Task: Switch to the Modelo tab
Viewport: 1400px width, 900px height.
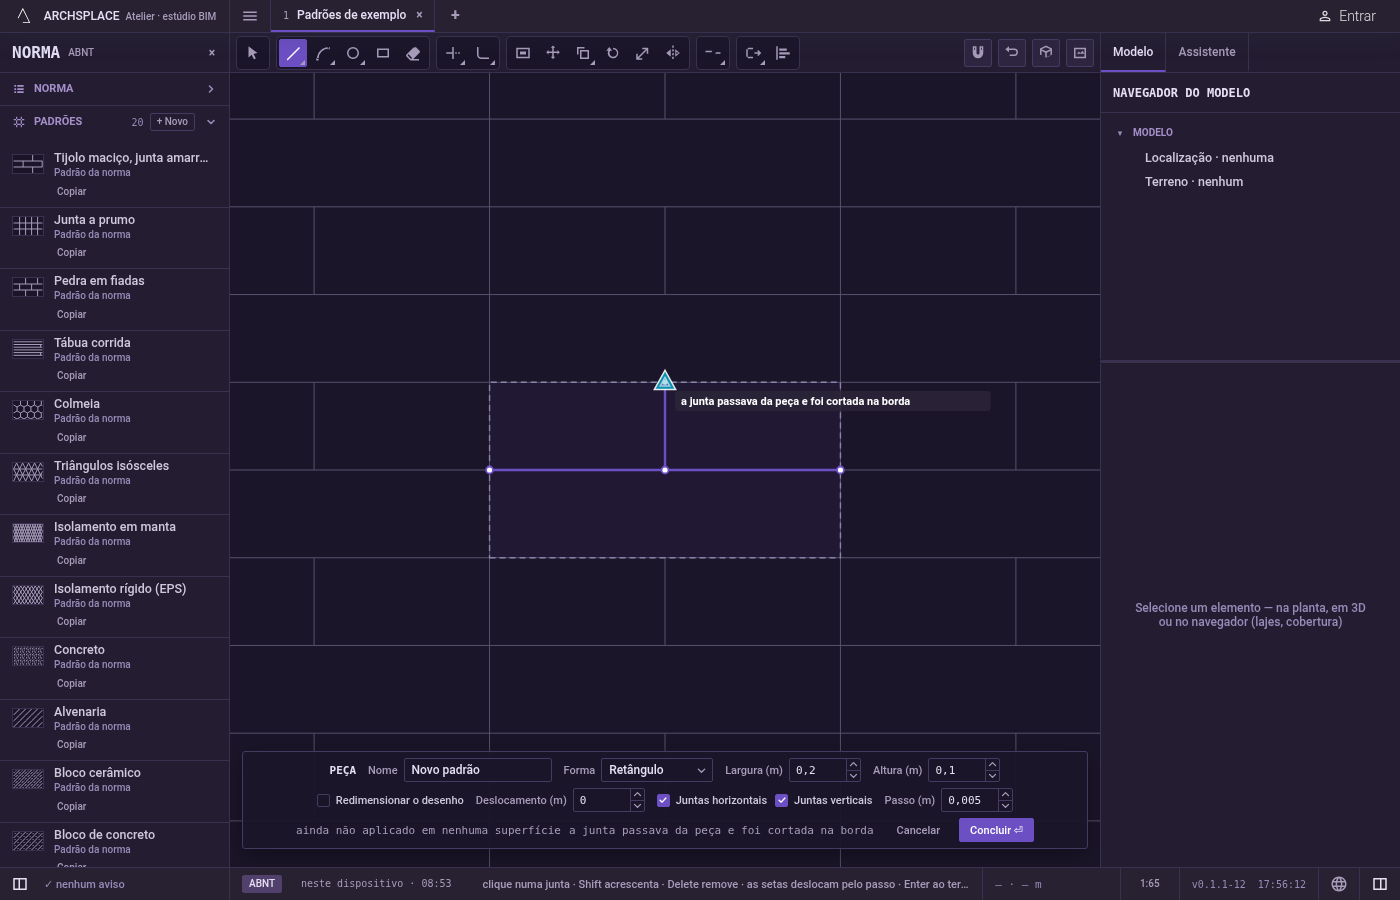Action: (x=1133, y=52)
